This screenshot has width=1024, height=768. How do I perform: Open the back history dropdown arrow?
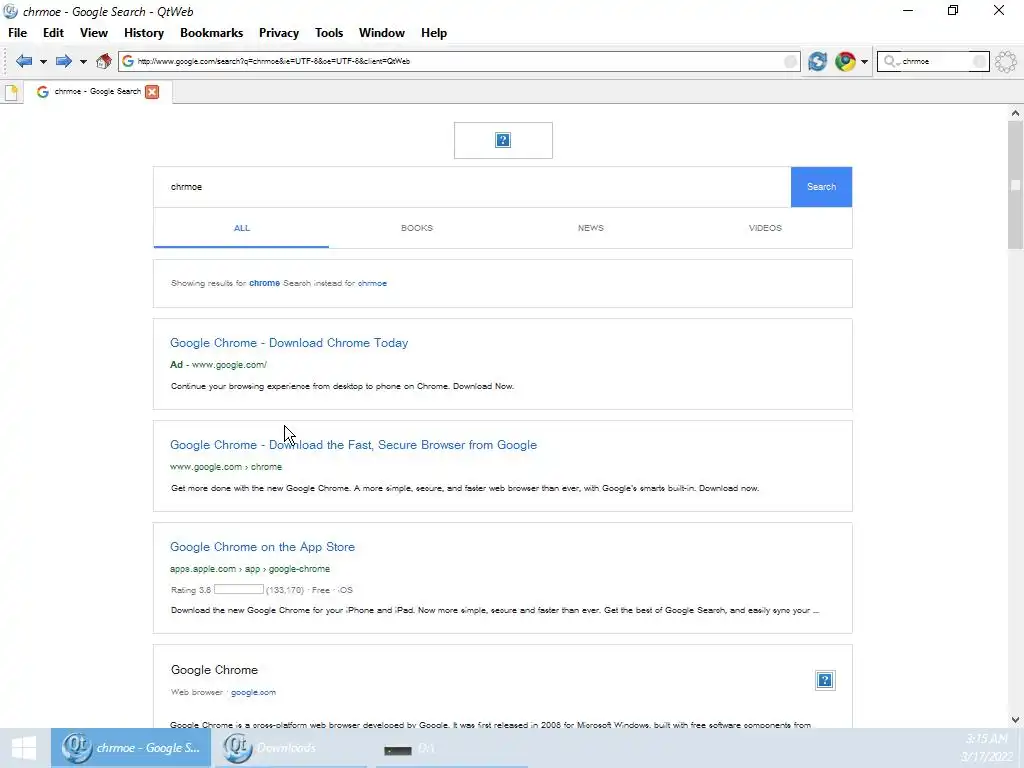tap(43, 62)
